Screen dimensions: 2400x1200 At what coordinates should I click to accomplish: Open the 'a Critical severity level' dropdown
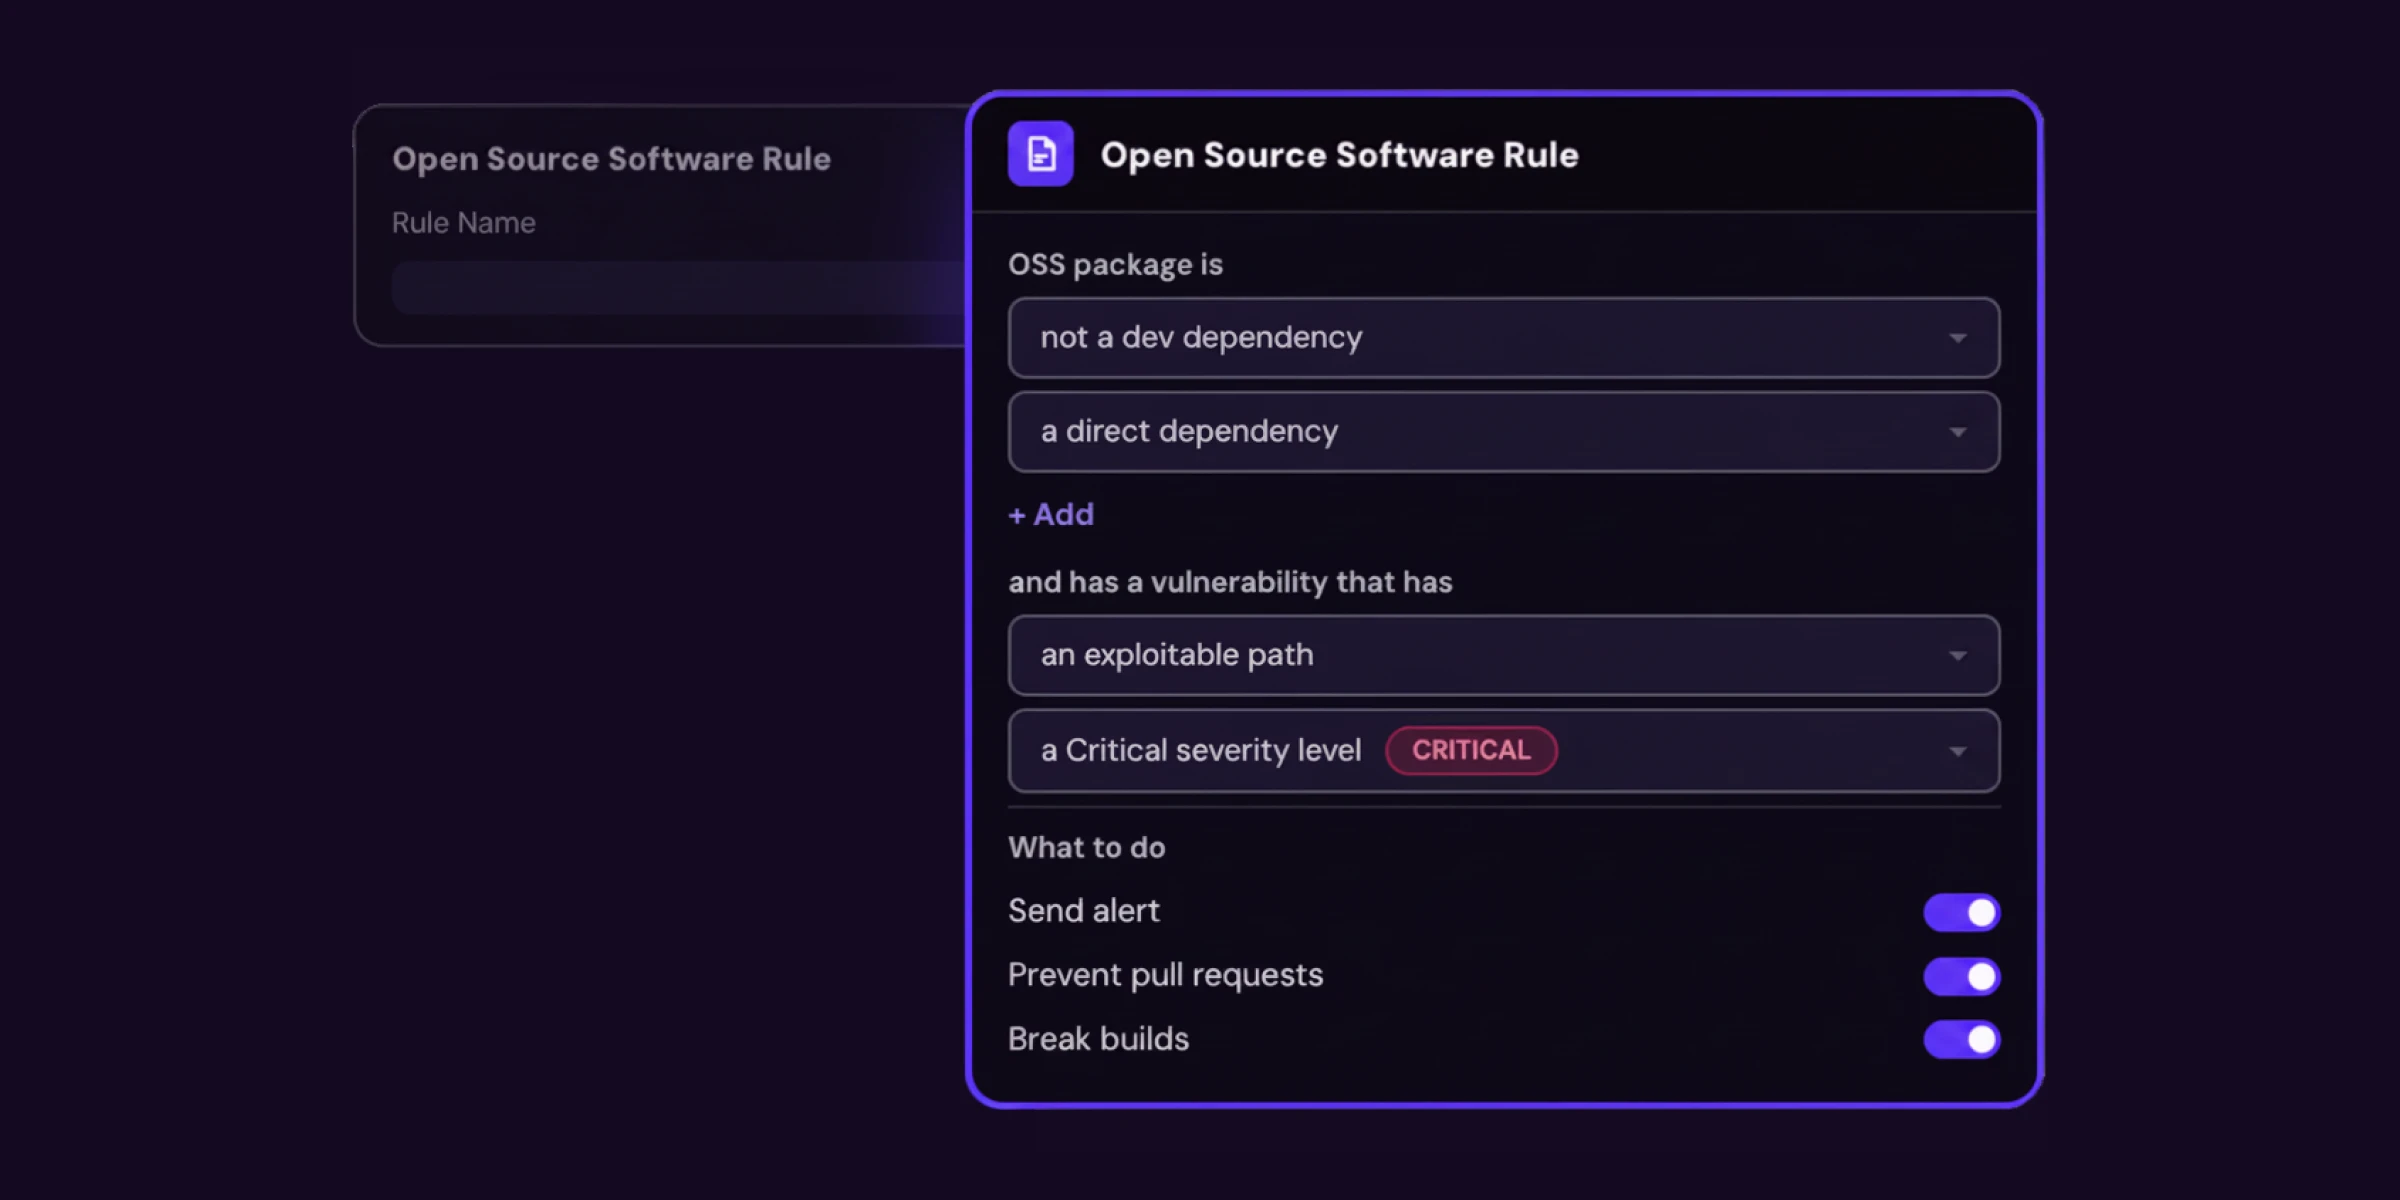pyautogui.click(x=1504, y=750)
